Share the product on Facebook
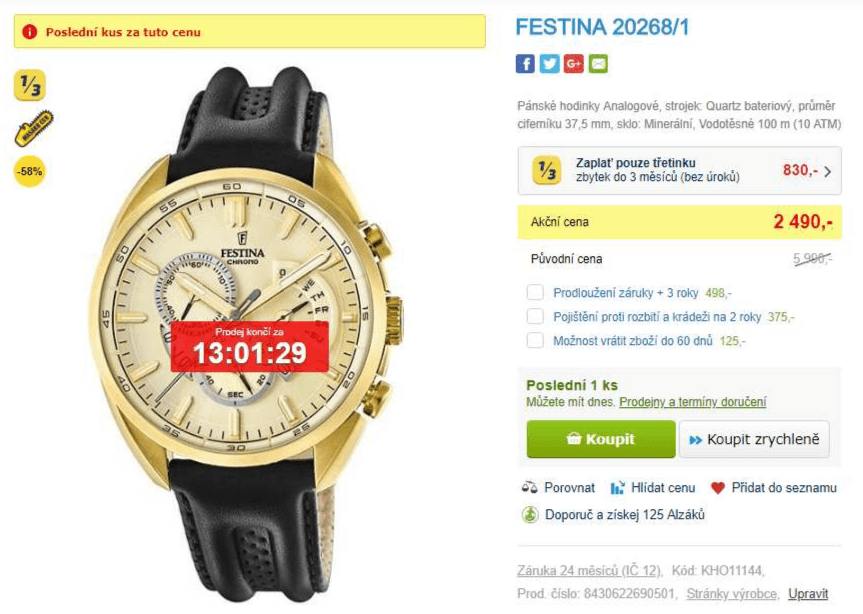Viewport: 863px width, 614px height. [524, 66]
